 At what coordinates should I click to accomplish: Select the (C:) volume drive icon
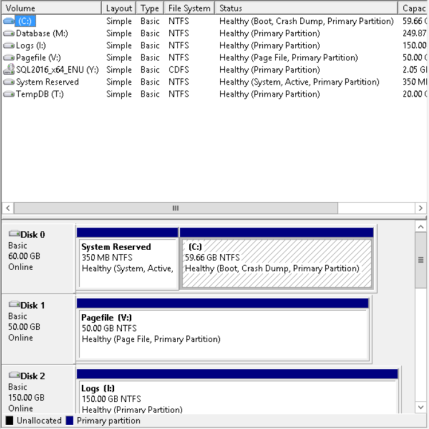[x=9, y=21]
